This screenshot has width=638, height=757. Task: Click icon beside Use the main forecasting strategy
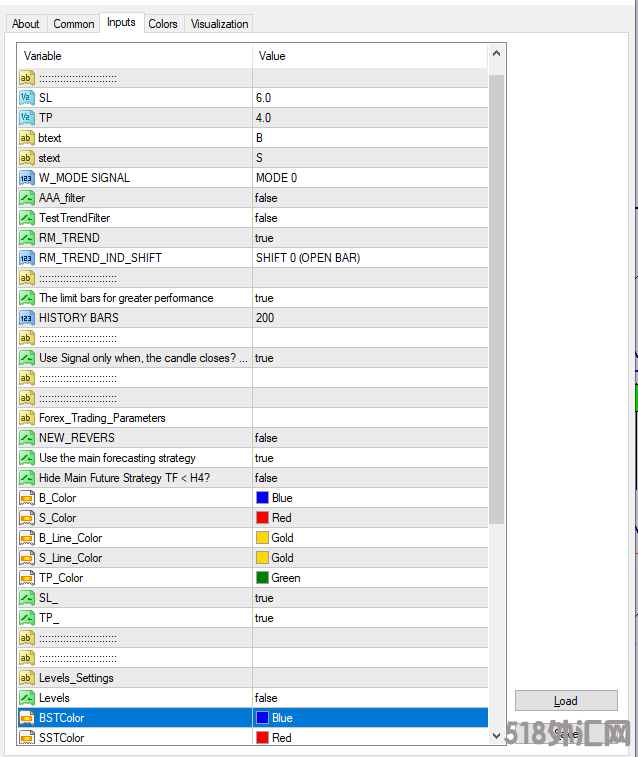pyautogui.click(x=27, y=458)
